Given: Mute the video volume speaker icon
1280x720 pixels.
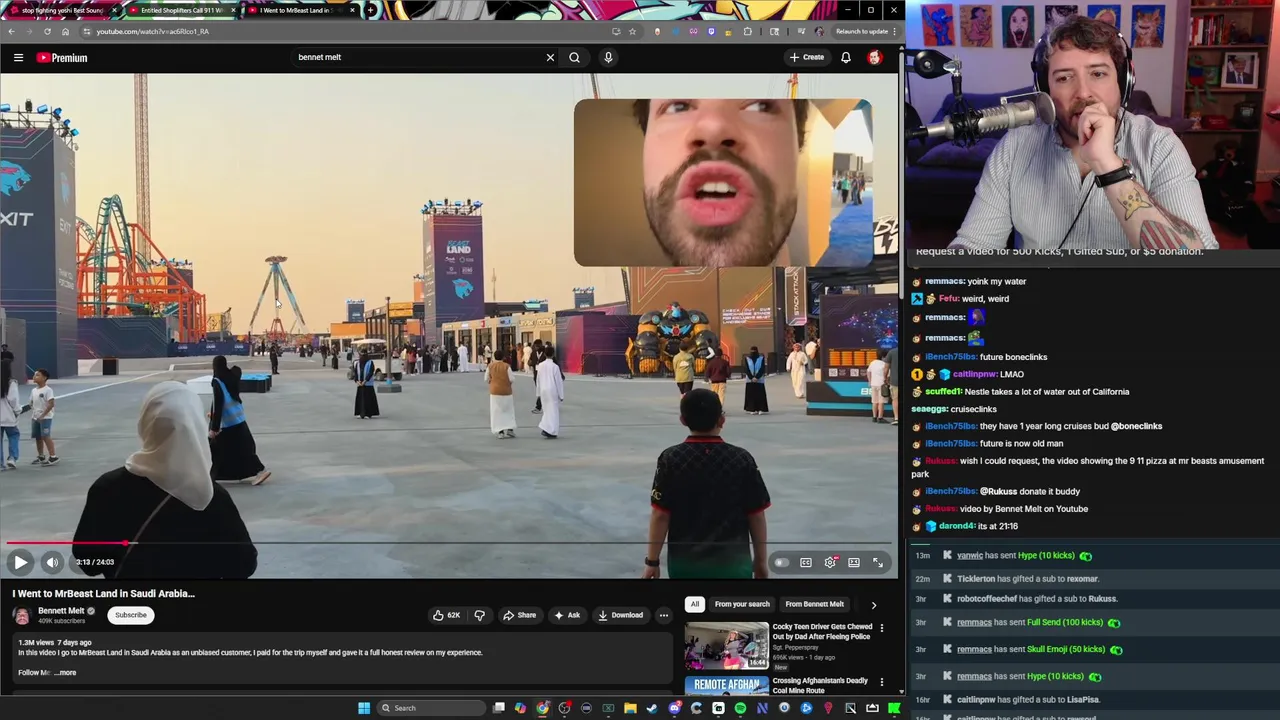Looking at the screenshot, I should 52,562.
